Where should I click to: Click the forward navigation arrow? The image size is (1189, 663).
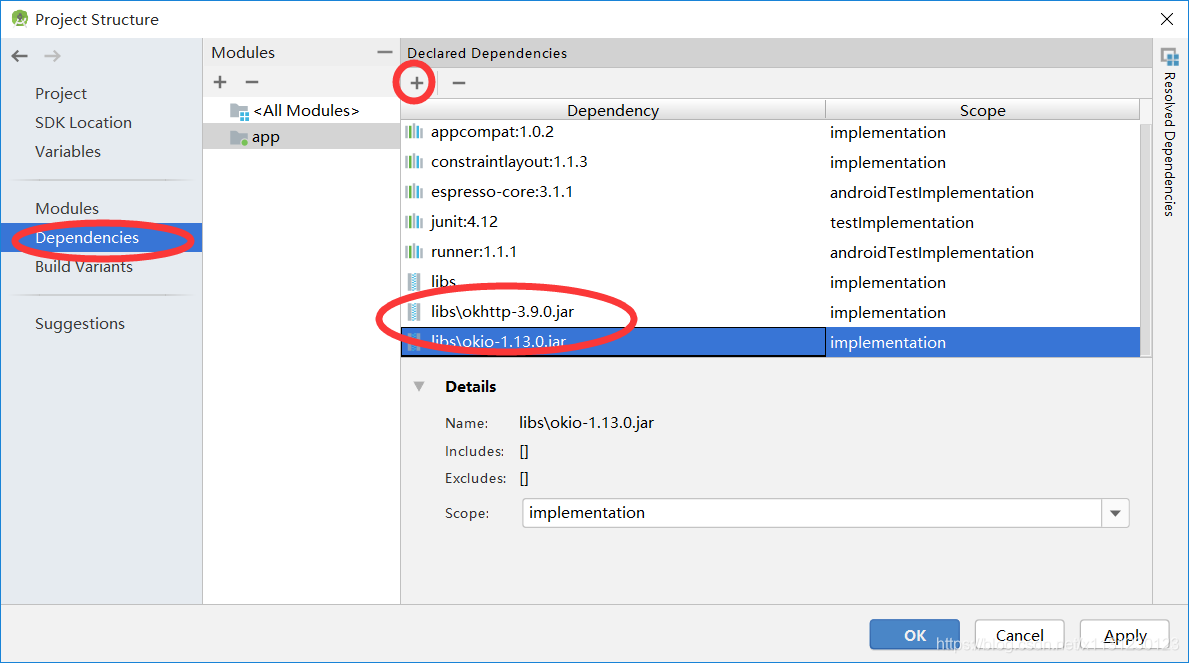(52, 56)
